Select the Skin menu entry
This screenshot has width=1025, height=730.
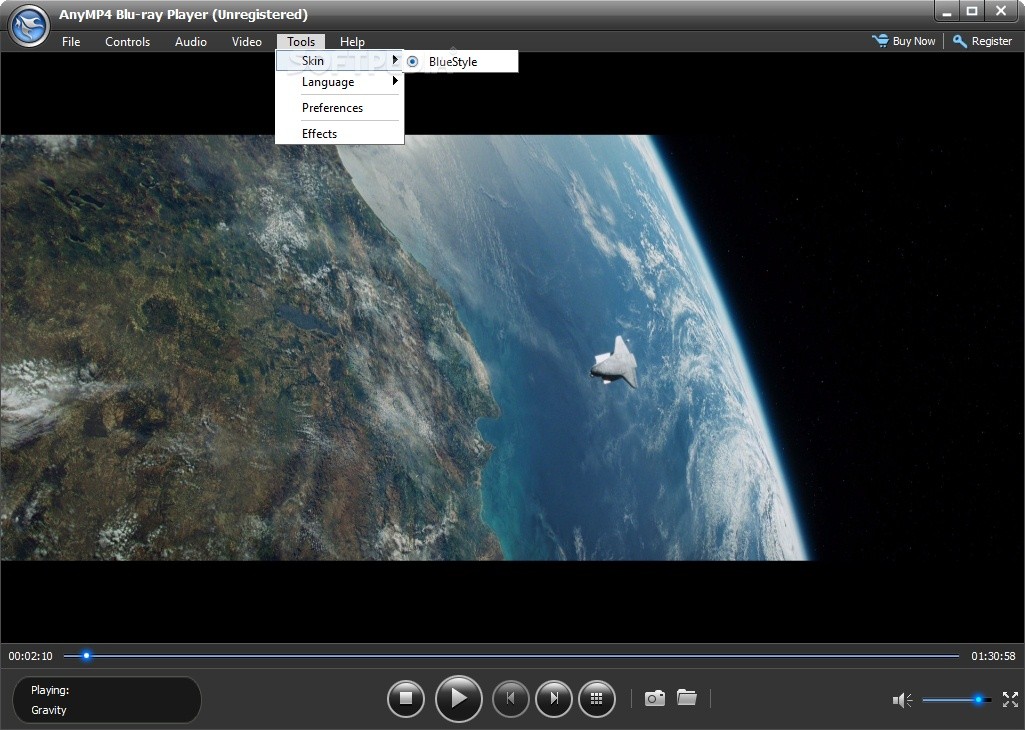pyautogui.click(x=340, y=61)
